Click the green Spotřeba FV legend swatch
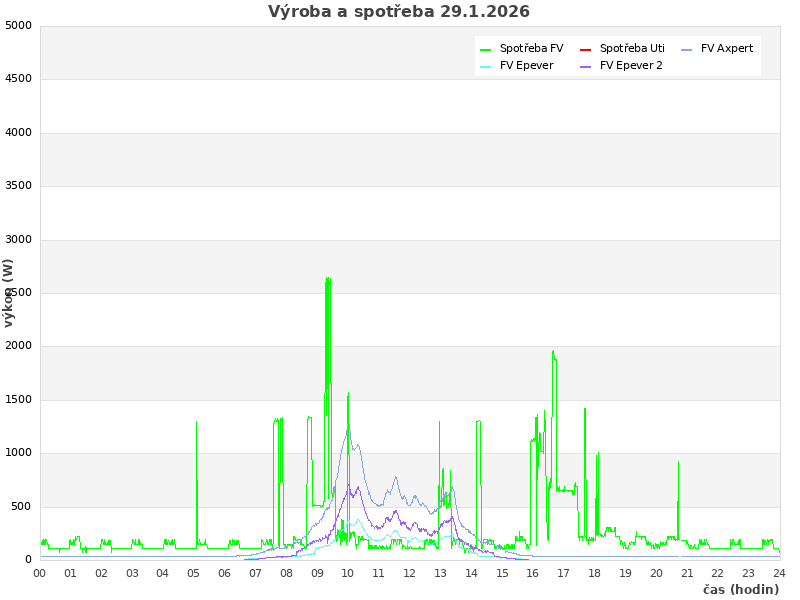This screenshot has height=600, width=800. 486,49
